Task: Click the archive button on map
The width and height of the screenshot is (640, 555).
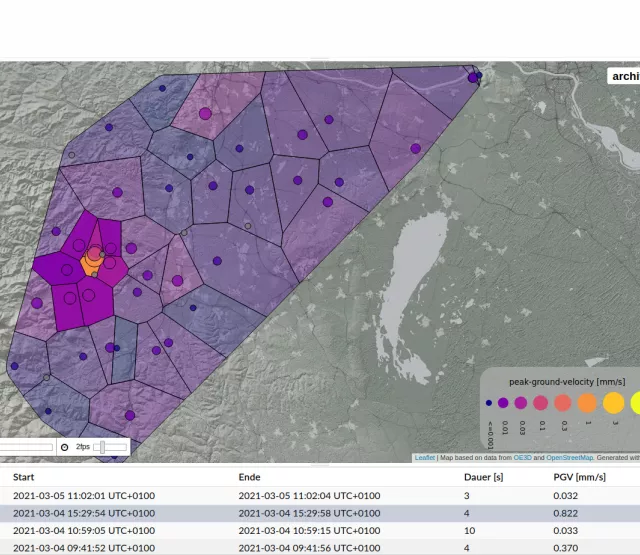Action: (624, 76)
